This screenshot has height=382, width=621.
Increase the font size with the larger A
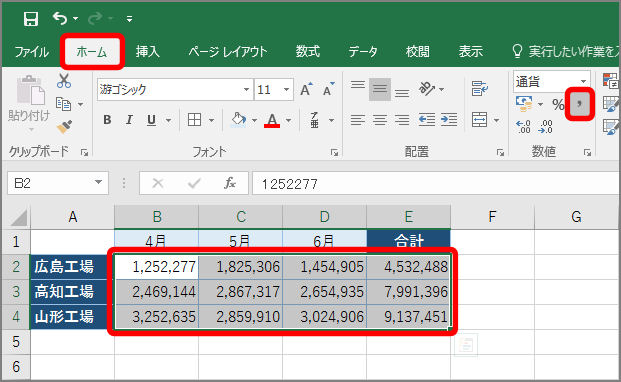306,89
